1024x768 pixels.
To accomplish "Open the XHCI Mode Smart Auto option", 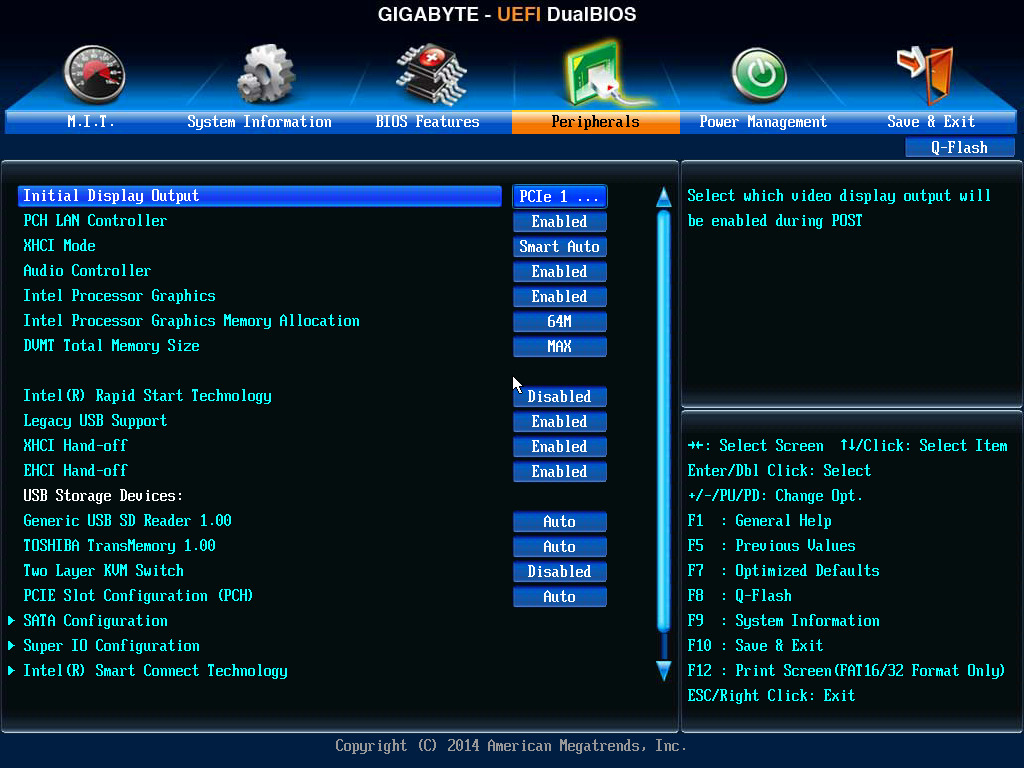I will click(x=559, y=247).
